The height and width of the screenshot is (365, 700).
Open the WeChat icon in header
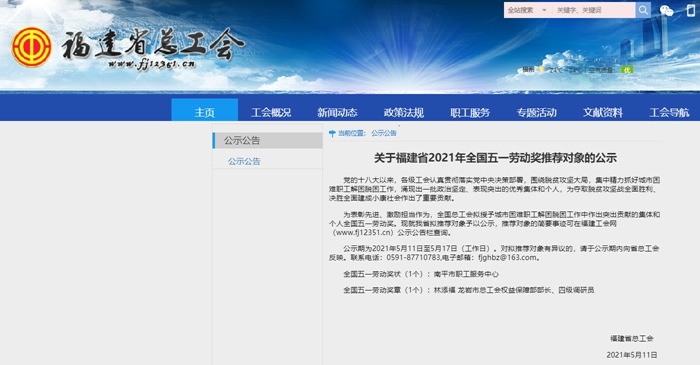pyautogui.click(x=667, y=10)
